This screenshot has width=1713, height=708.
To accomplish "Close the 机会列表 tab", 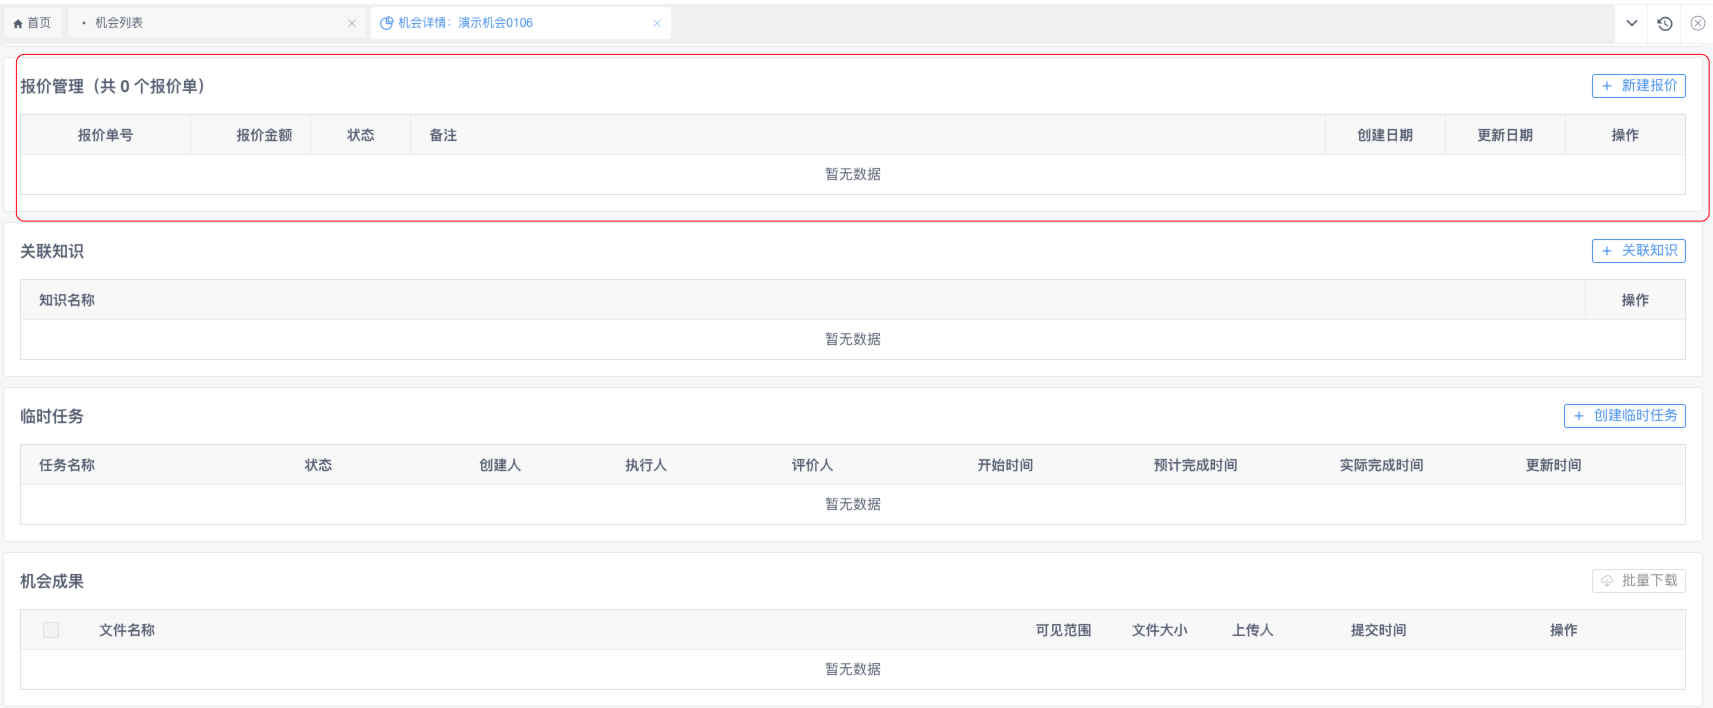I will 352,23.
